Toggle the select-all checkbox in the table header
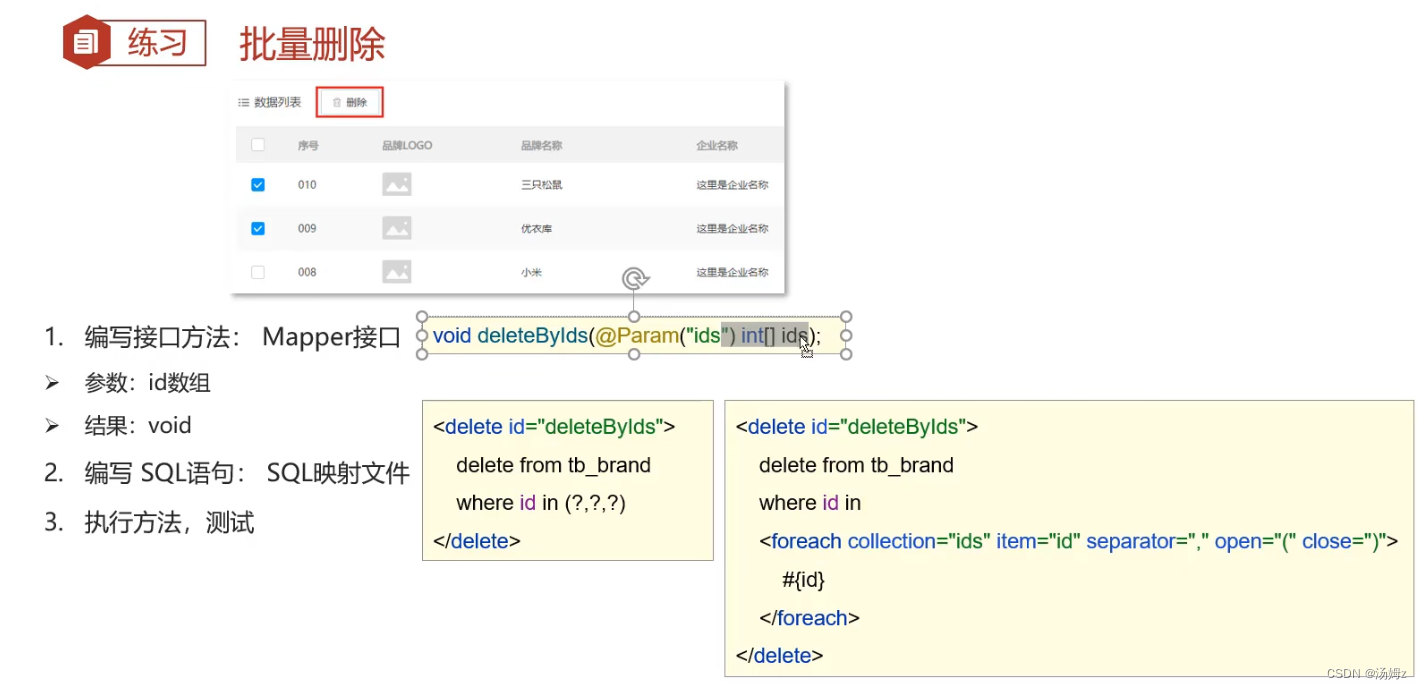1422x689 pixels. tap(258, 145)
